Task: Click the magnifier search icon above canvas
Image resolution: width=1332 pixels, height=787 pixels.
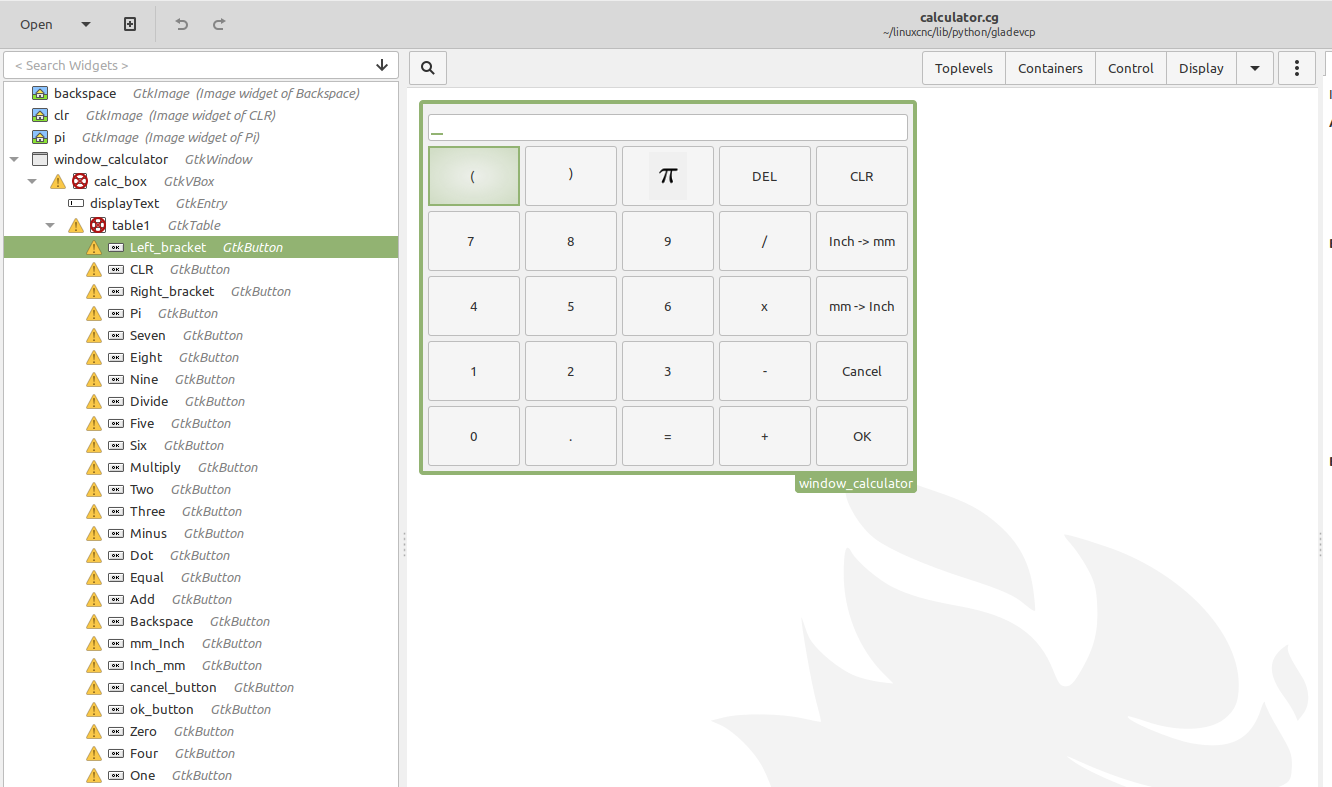Action: pos(428,68)
